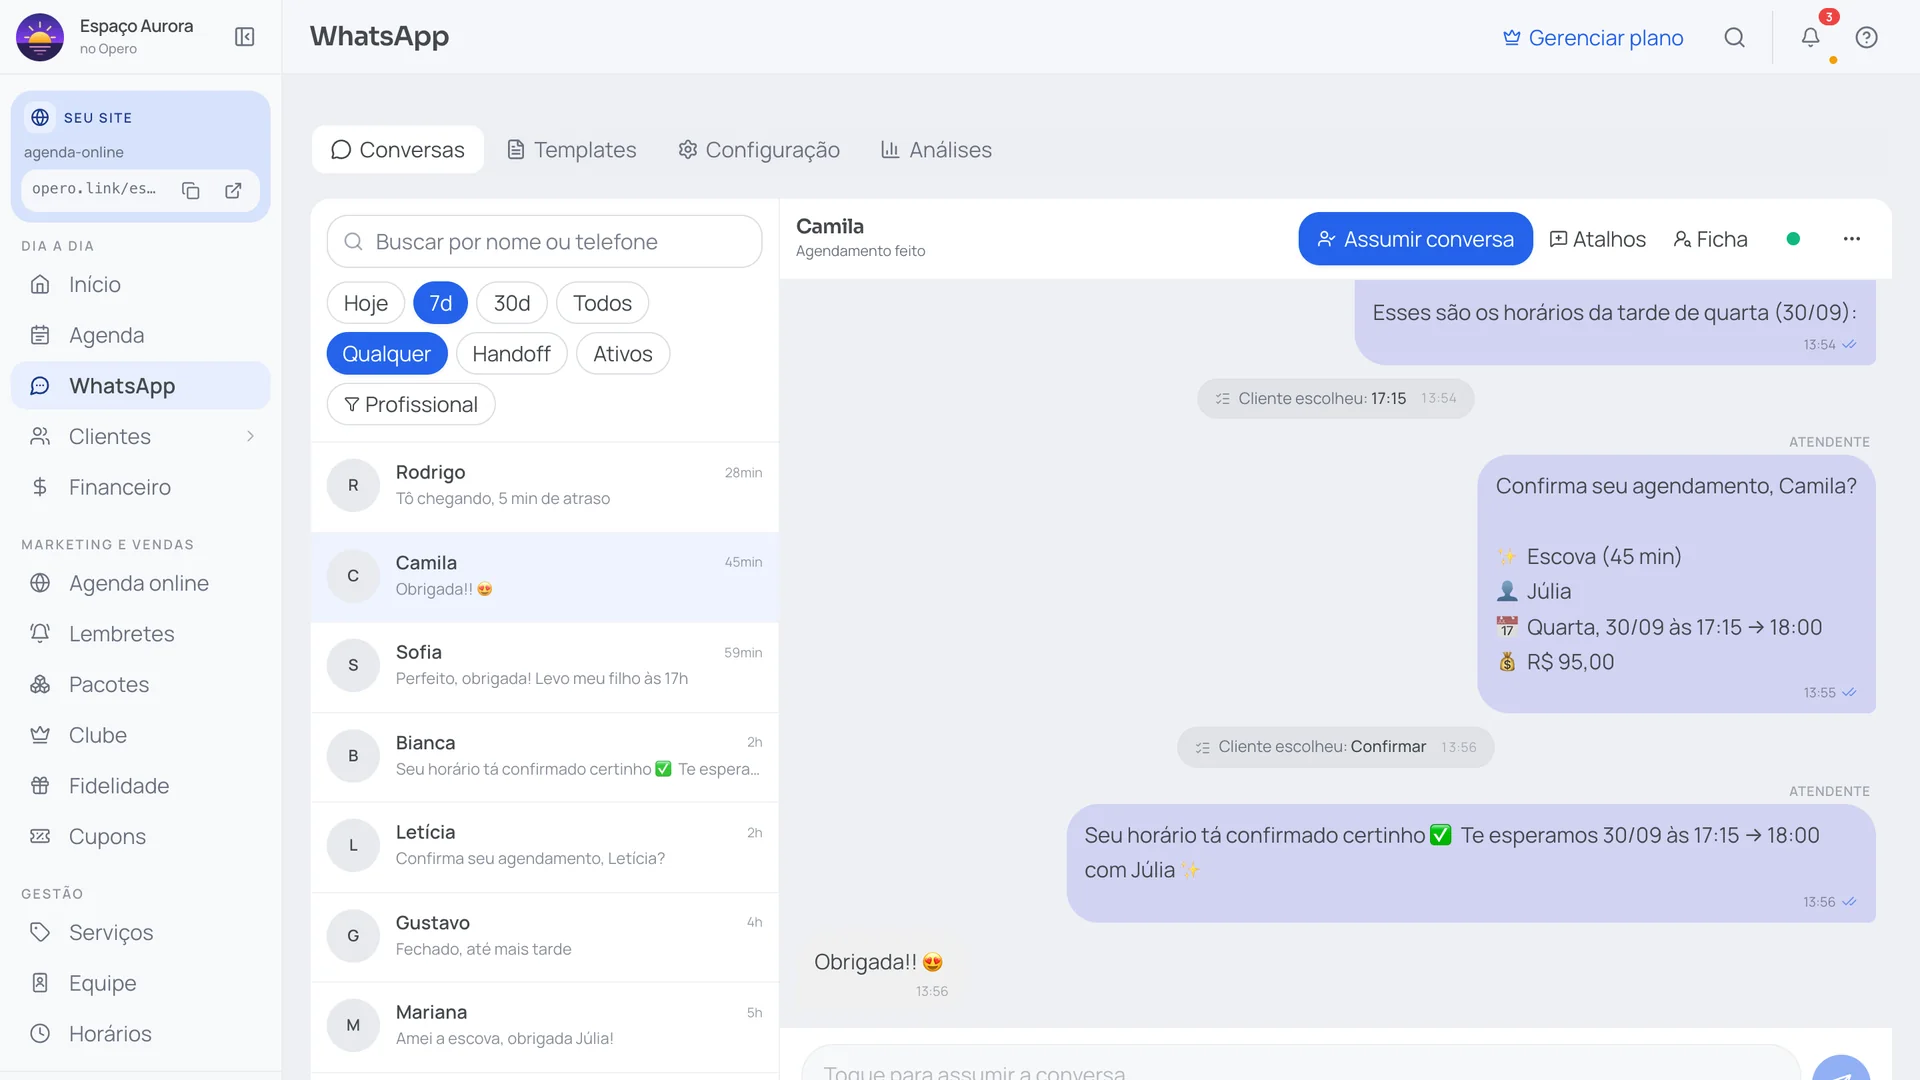
Task: Open Pacotes page
Action: pyautogui.click(x=141, y=684)
